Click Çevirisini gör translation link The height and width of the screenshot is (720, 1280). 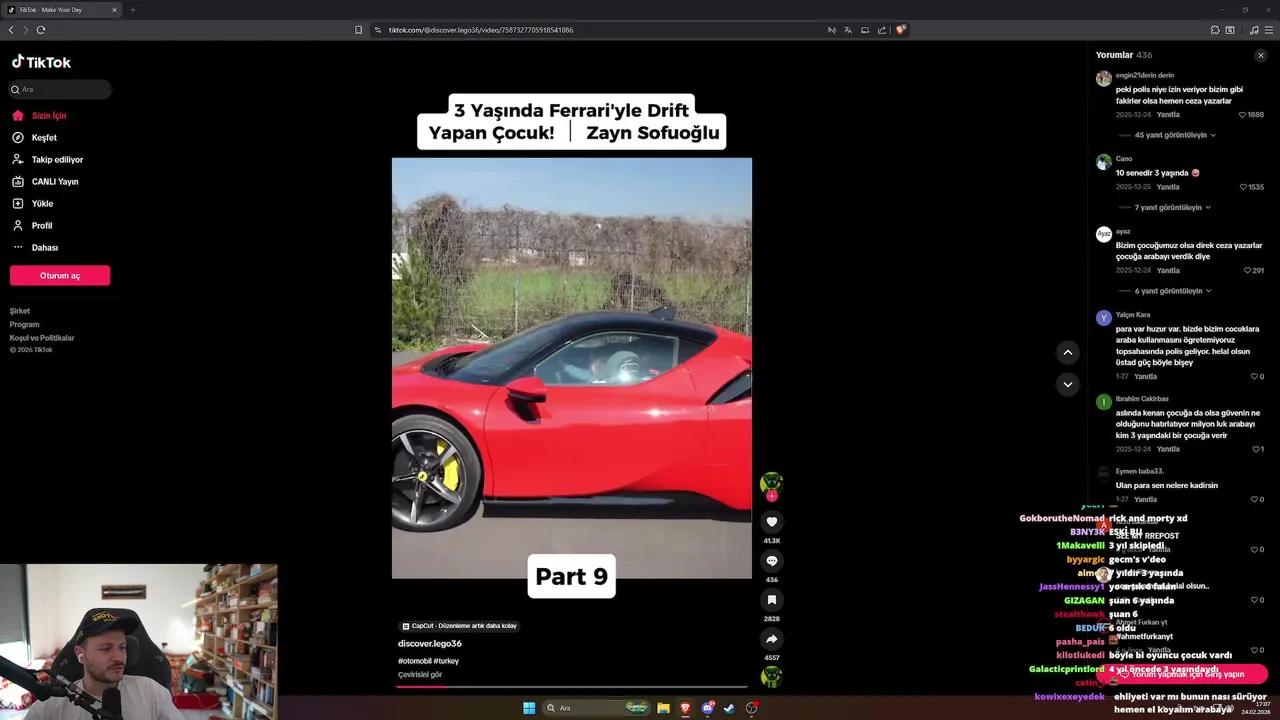(x=420, y=675)
